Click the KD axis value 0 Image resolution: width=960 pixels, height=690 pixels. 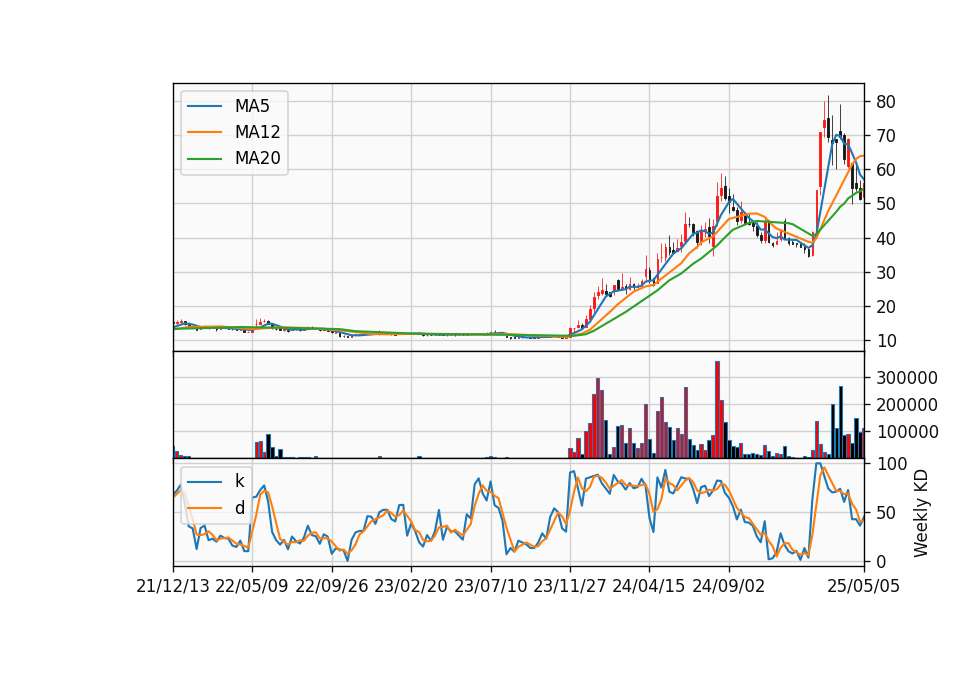point(881,561)
